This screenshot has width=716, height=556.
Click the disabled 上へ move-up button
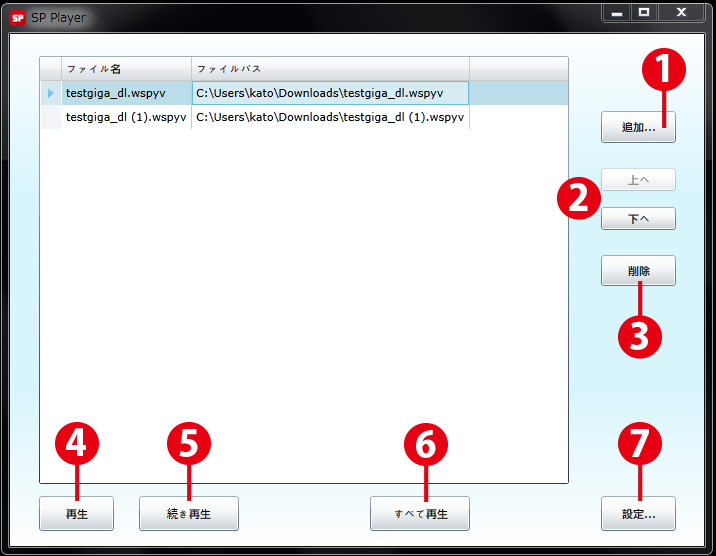coord(638,180)
